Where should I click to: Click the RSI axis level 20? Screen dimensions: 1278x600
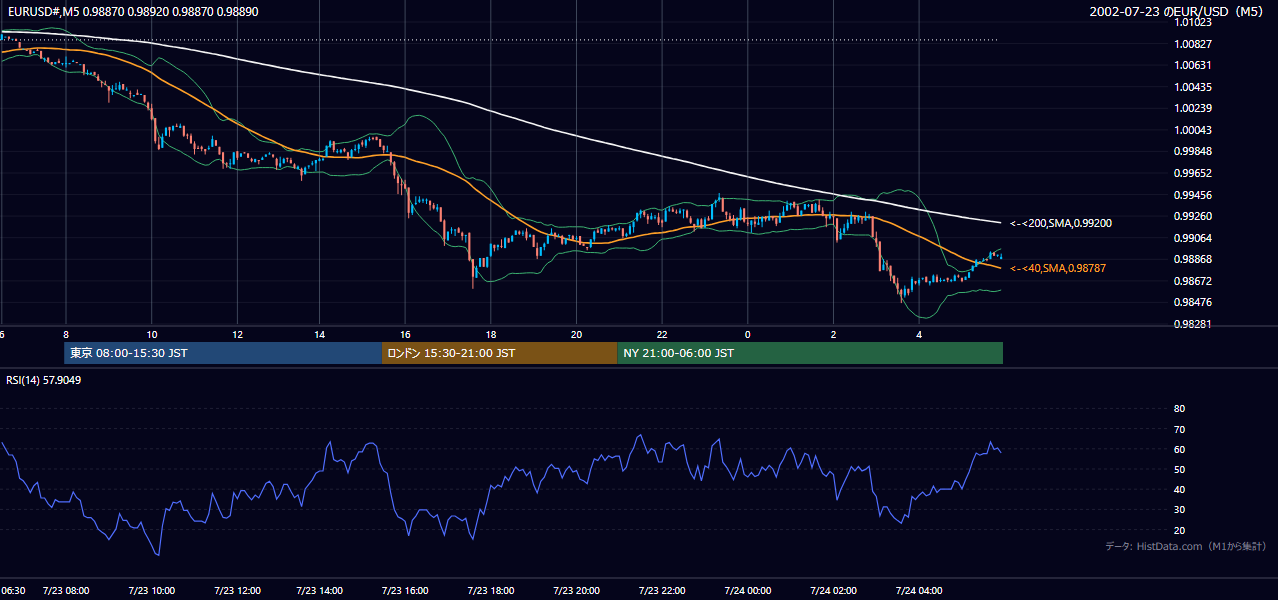point(1179,530)
